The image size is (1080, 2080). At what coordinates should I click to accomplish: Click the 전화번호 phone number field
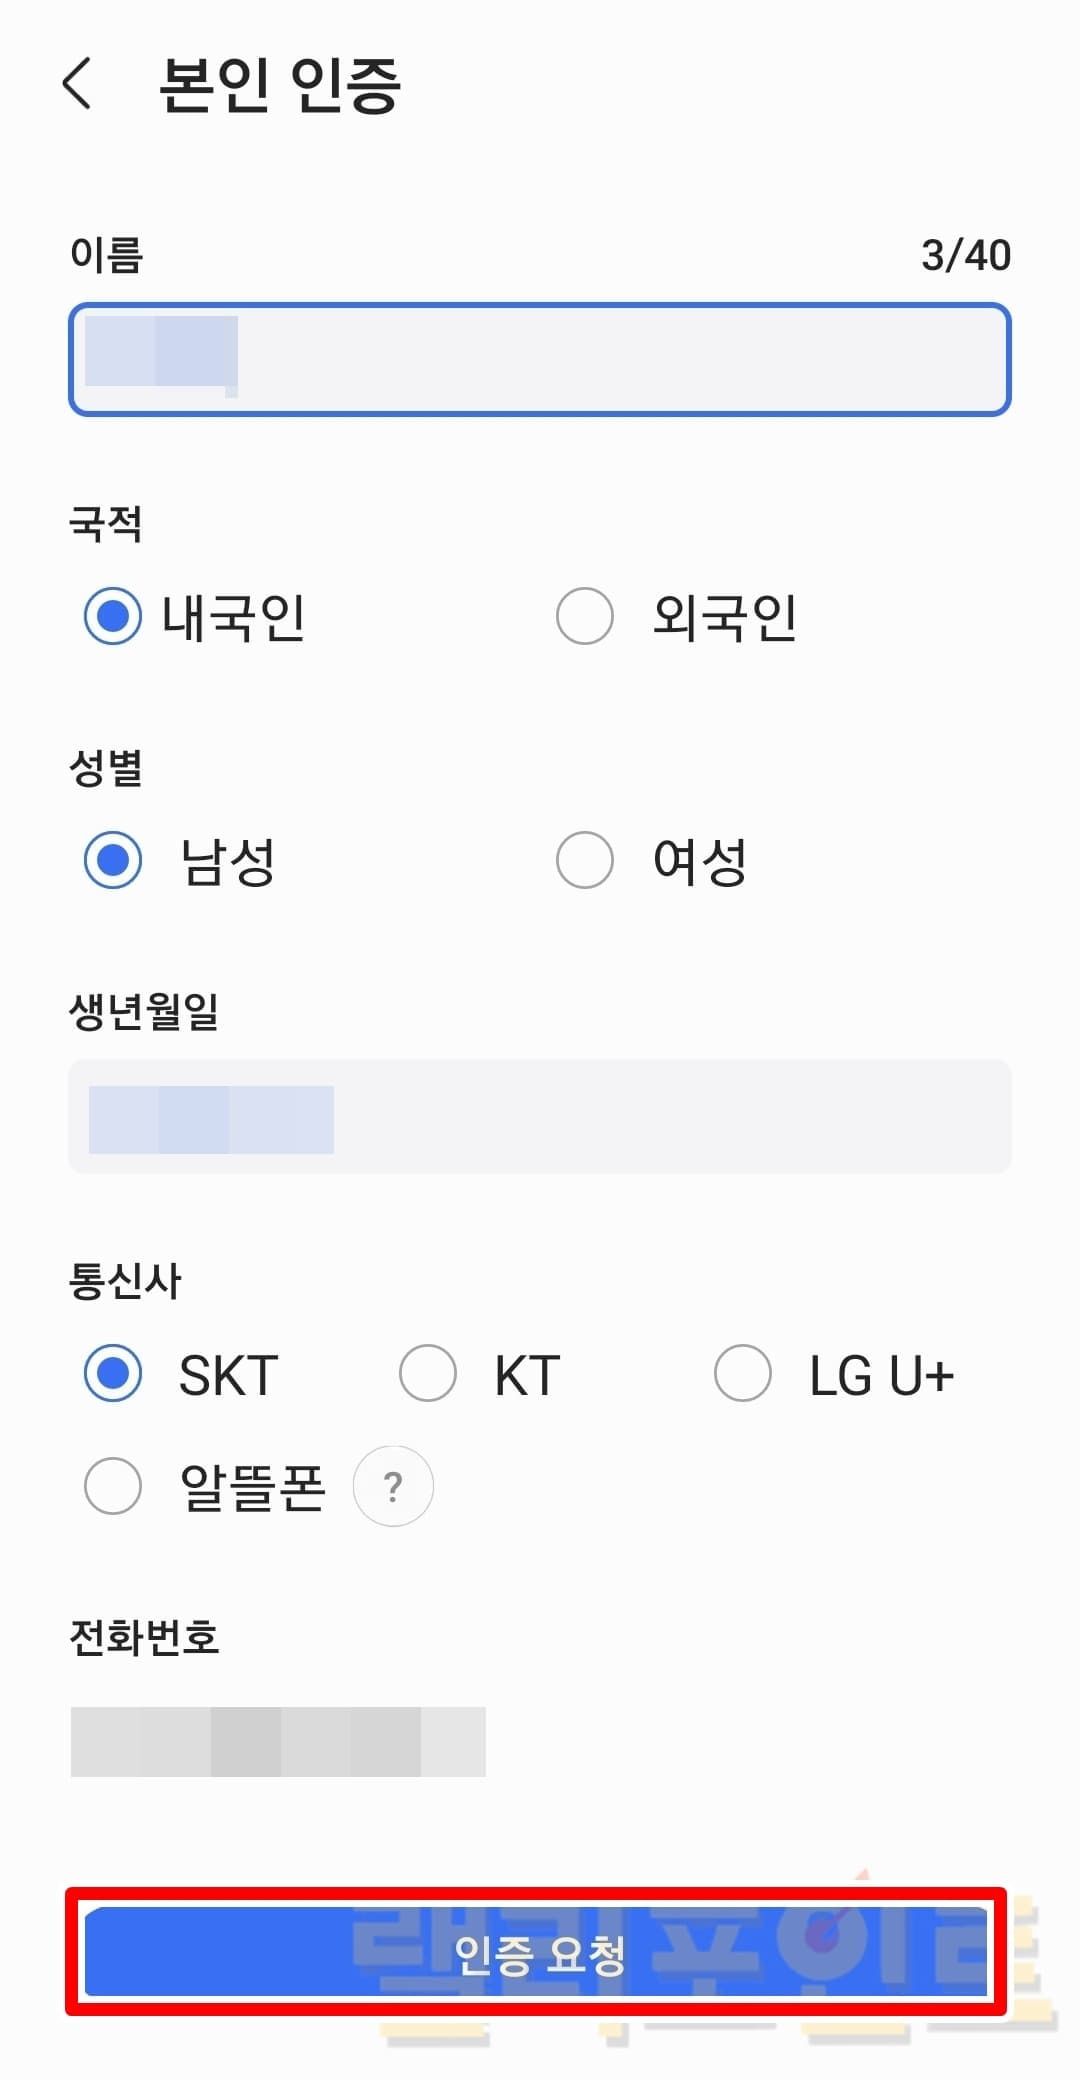[x=540, y=1742]
